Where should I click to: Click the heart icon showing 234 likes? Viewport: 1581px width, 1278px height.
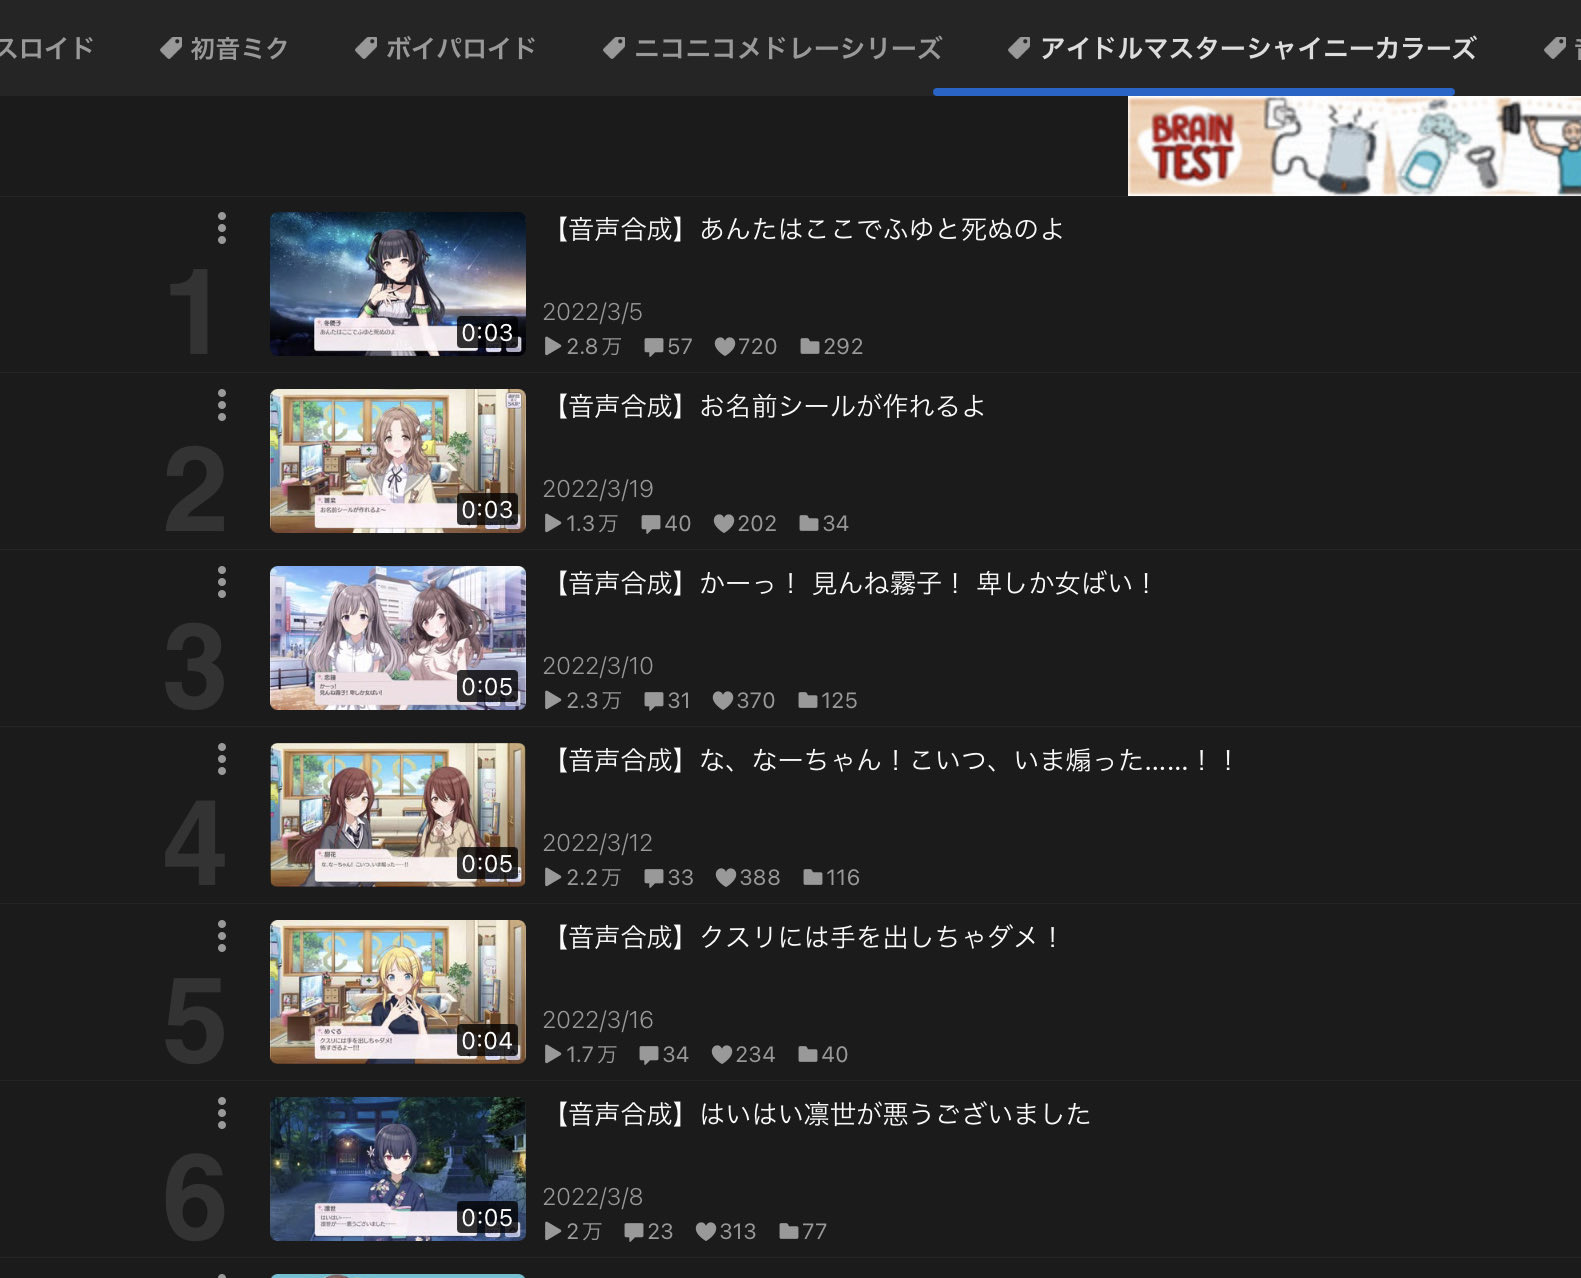(x=722, y=1054)
